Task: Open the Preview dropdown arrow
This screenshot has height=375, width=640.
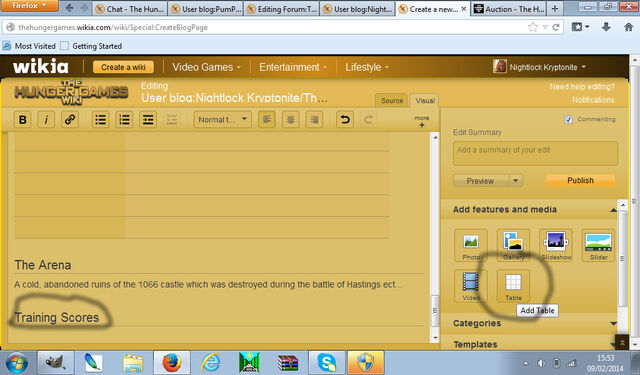Action: click(x=516, y=180)
